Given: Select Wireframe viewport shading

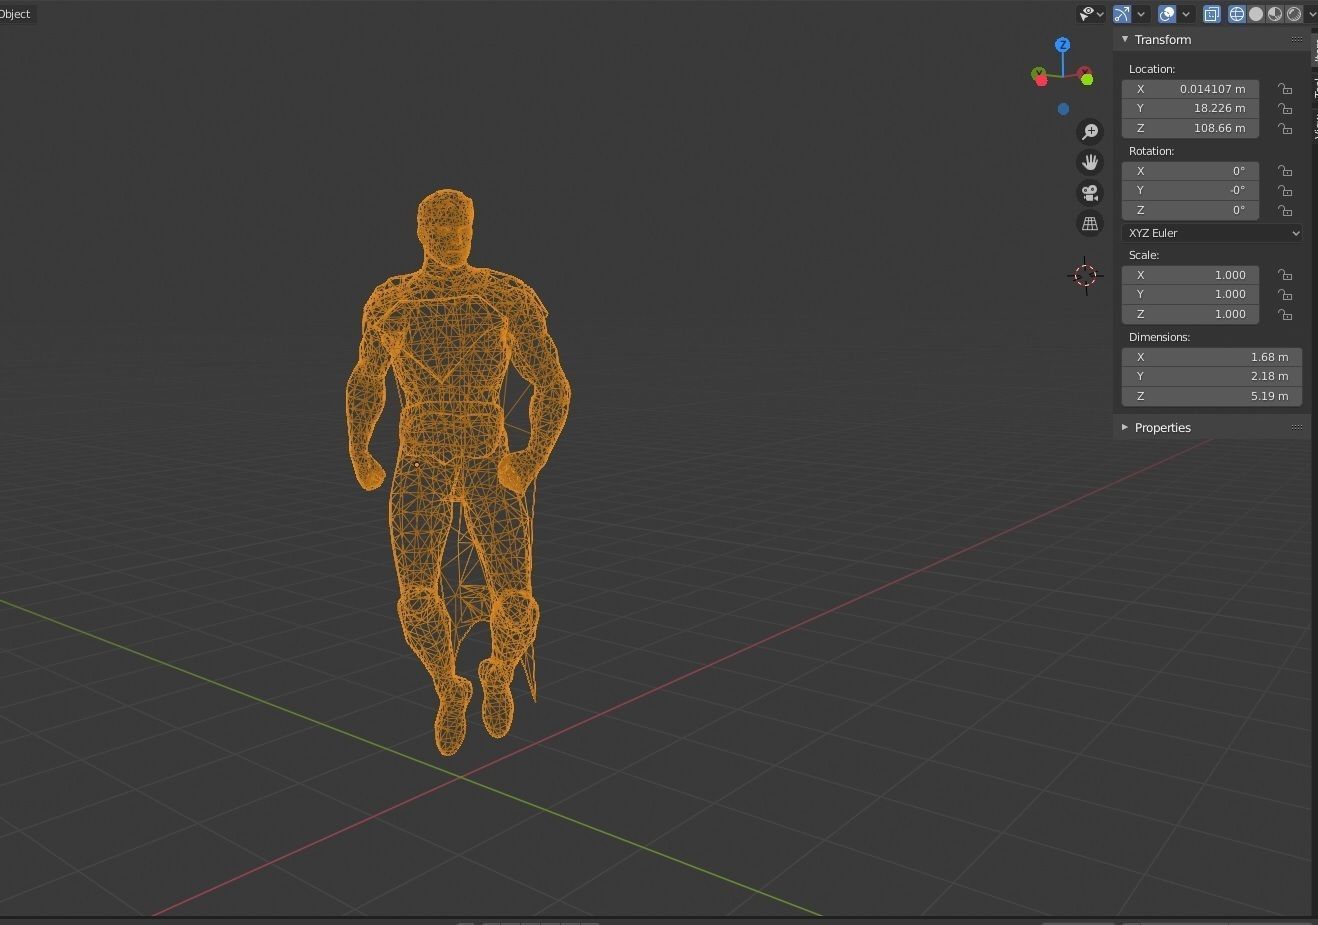Looking at the screenshot, I should (1237, 14).
